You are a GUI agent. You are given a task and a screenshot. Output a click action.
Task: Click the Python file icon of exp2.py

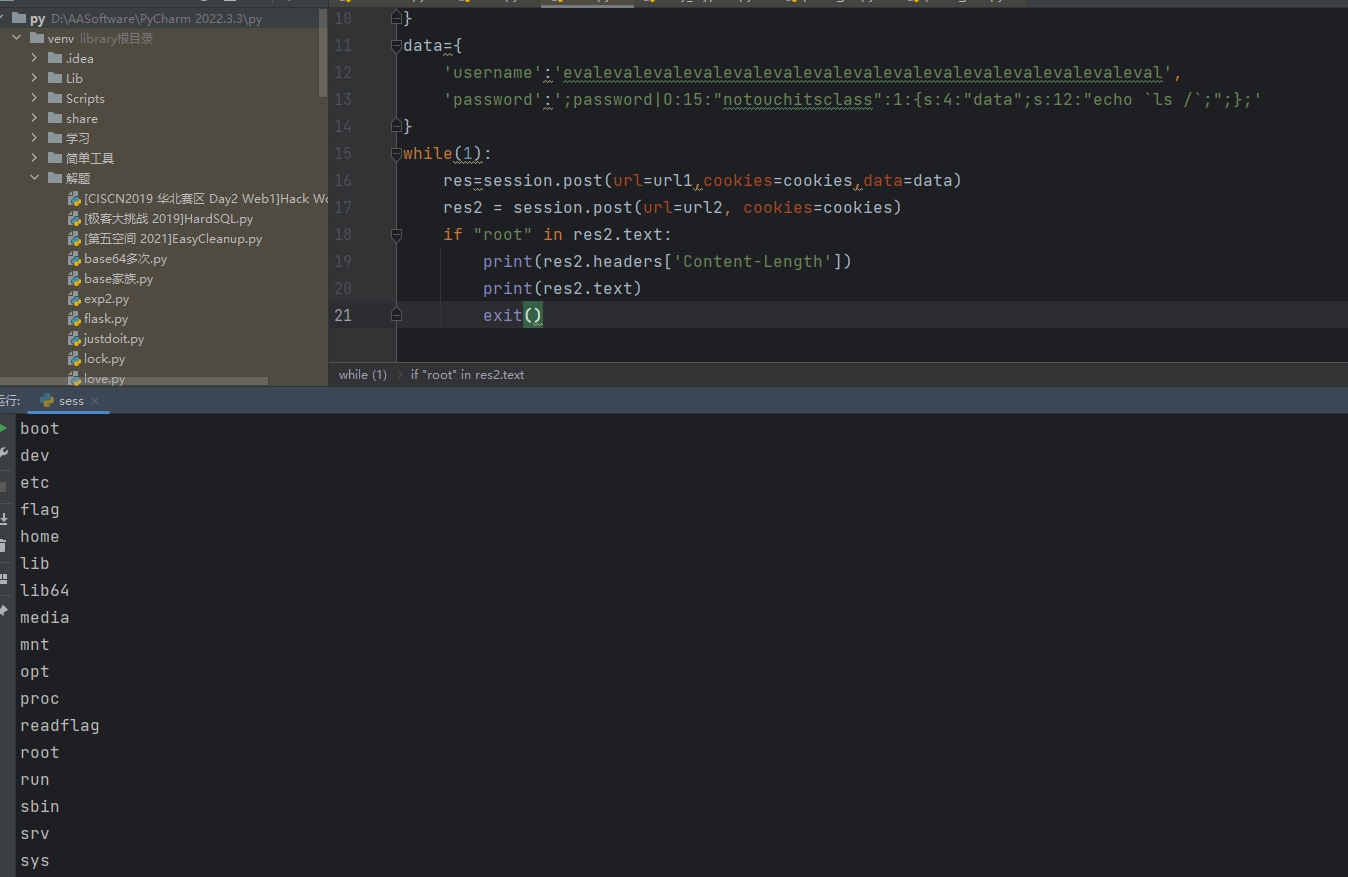(x=74, y=298)
